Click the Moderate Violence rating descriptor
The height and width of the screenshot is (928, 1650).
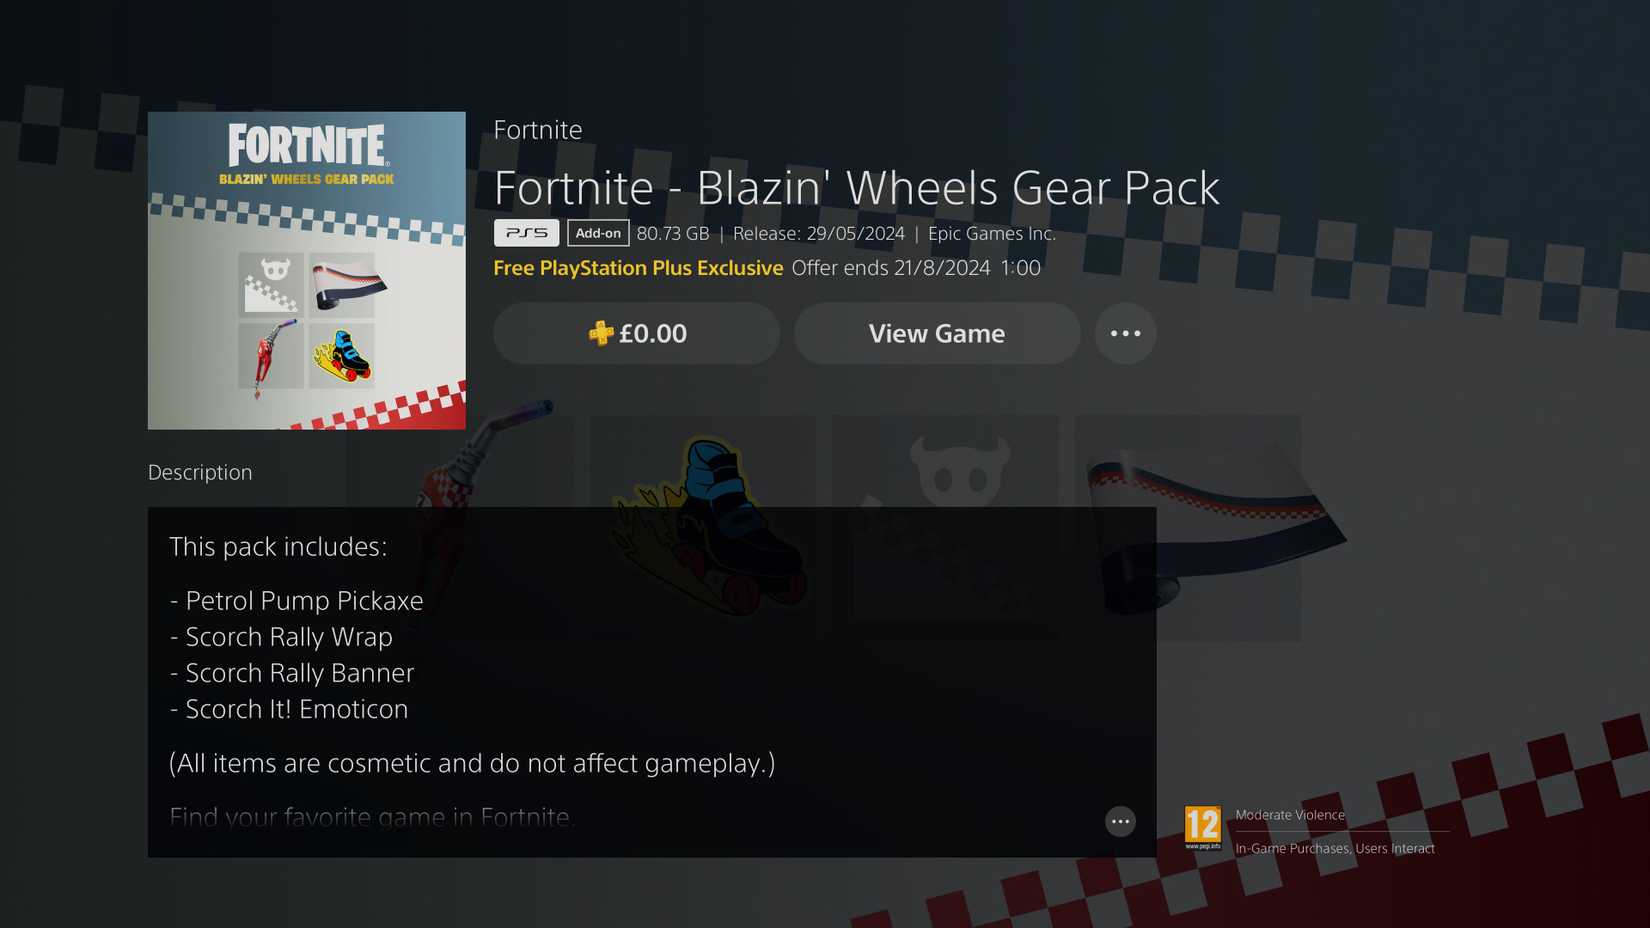(1290, 815)
